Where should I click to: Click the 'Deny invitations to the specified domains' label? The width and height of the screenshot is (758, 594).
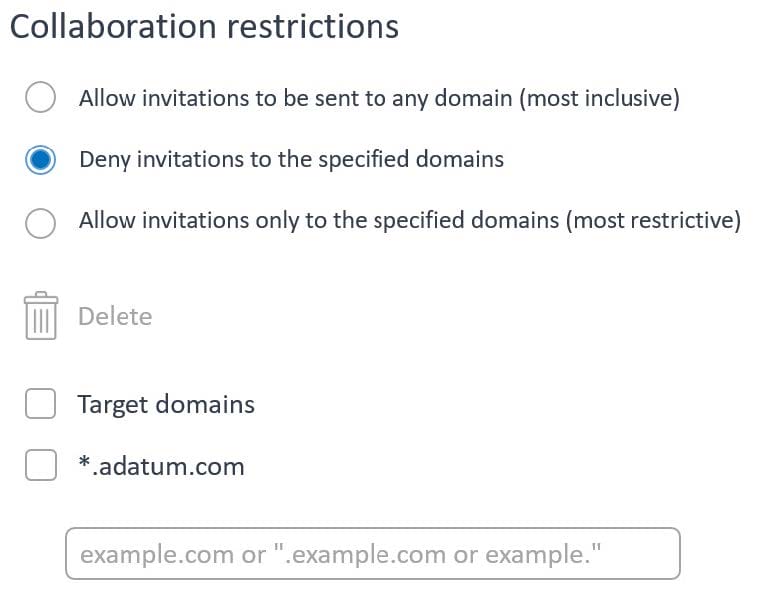point(291,159)
